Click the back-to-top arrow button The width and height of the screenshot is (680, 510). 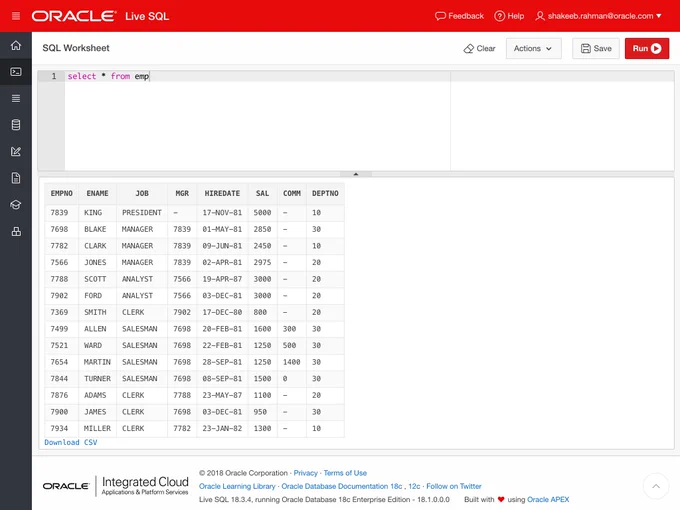pos(656,486)
